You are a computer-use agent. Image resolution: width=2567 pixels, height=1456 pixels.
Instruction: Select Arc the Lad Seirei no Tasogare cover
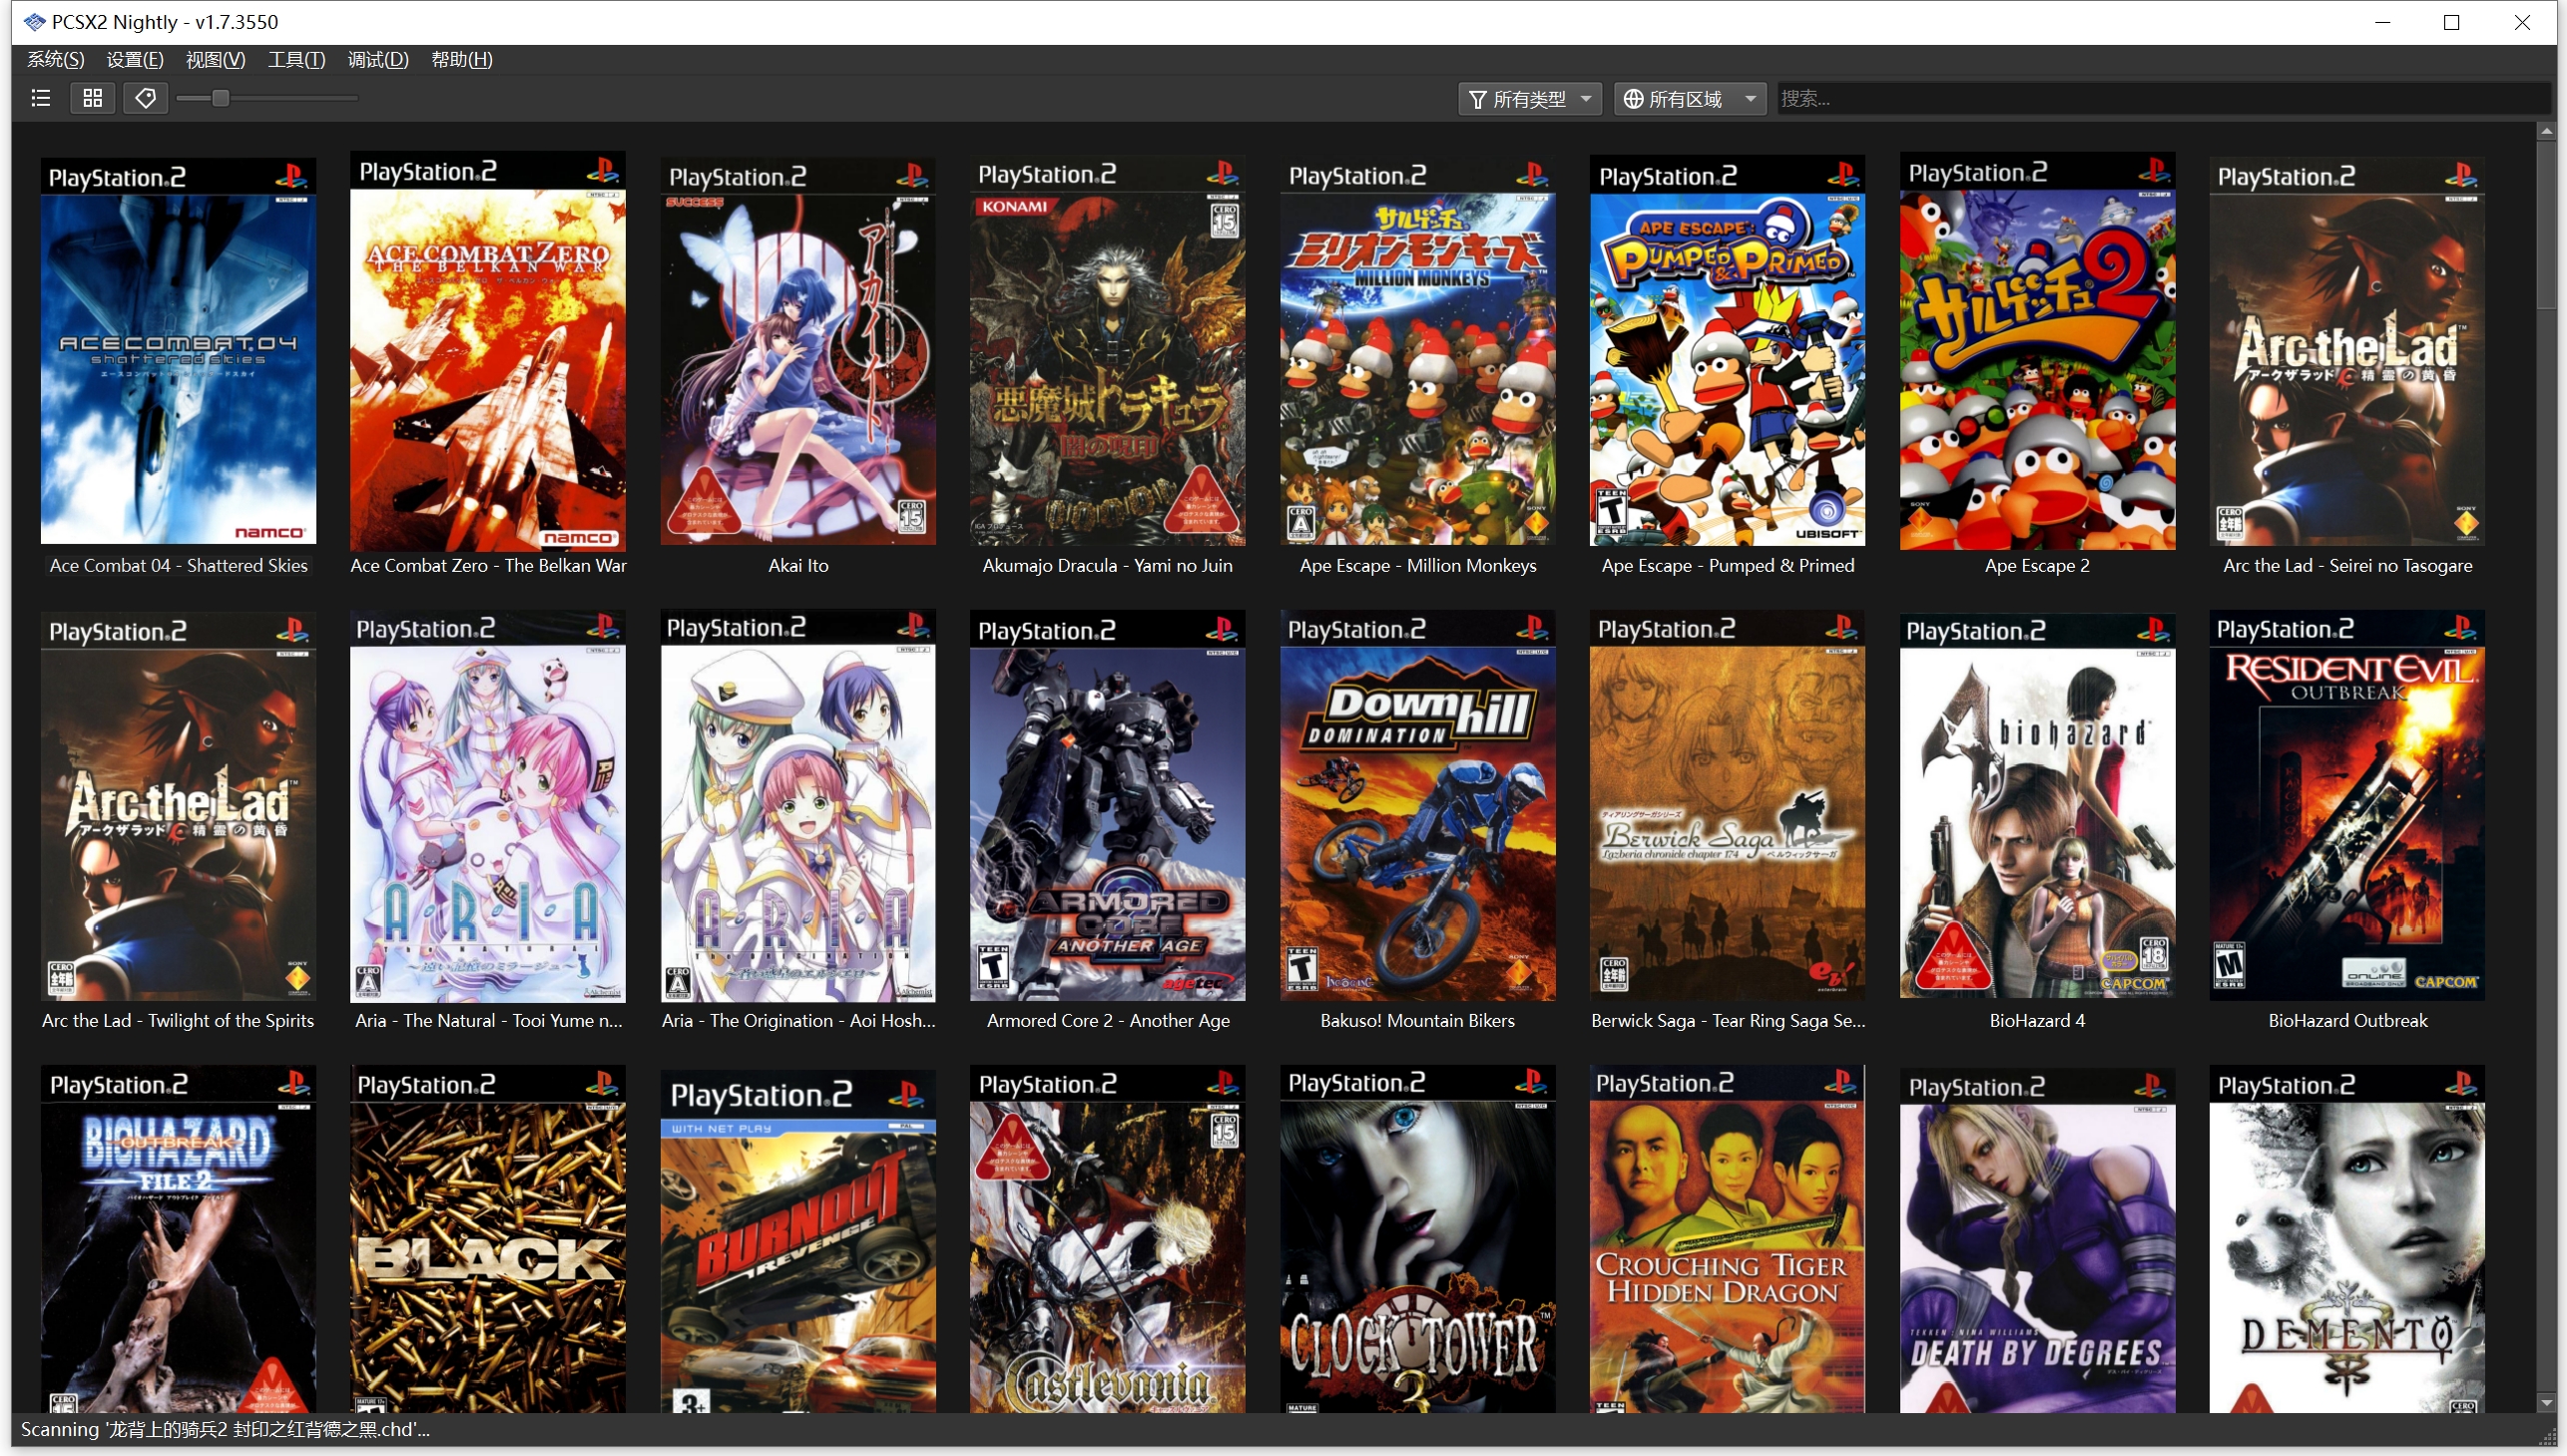coord(2348,351)
